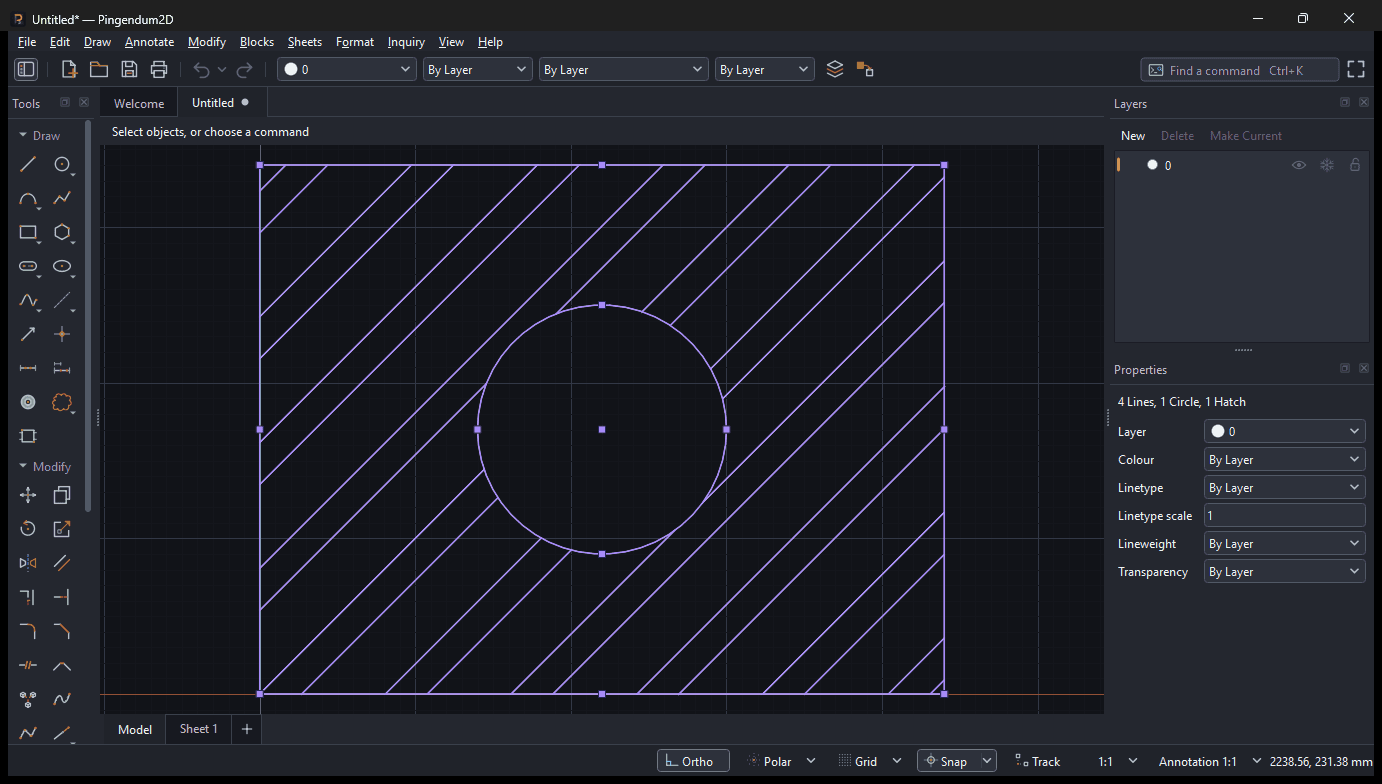The image size is (1382, 784).
Task: Expand the Colour dropdown in Properties
Action: tap(1285, 460)
